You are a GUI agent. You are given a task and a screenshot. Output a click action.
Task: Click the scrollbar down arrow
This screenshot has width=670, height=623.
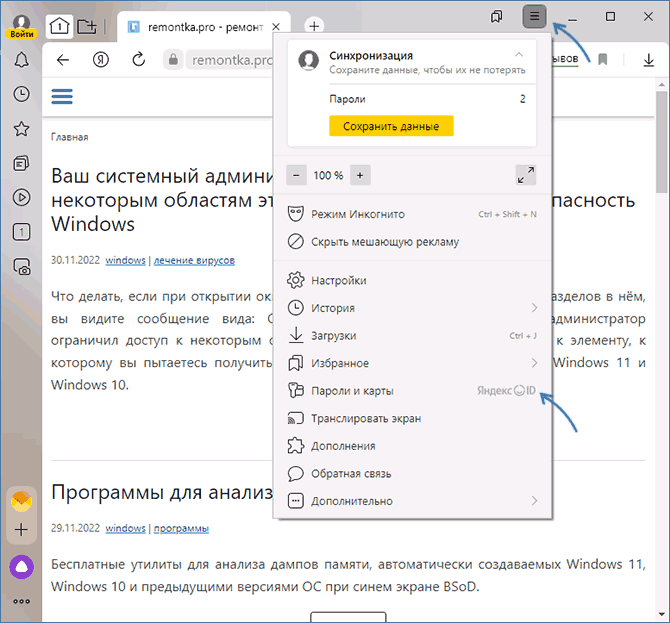coord(661,614)
